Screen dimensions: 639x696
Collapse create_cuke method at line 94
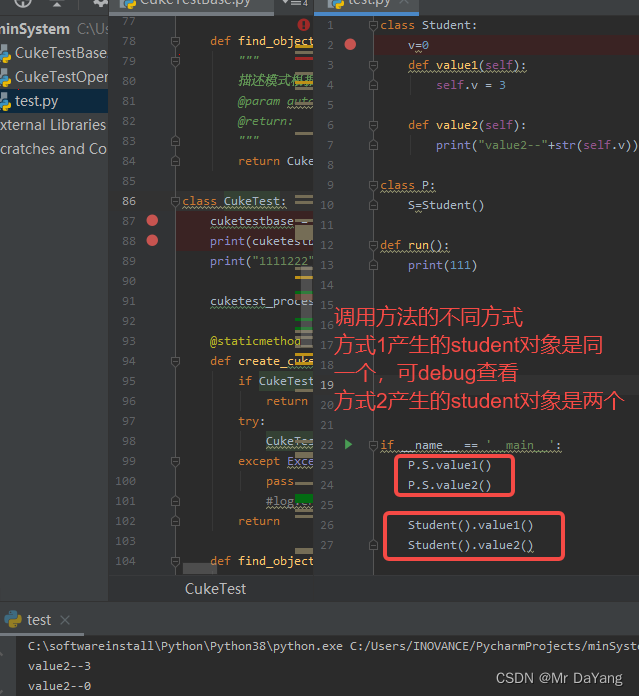tap(175, 361)
